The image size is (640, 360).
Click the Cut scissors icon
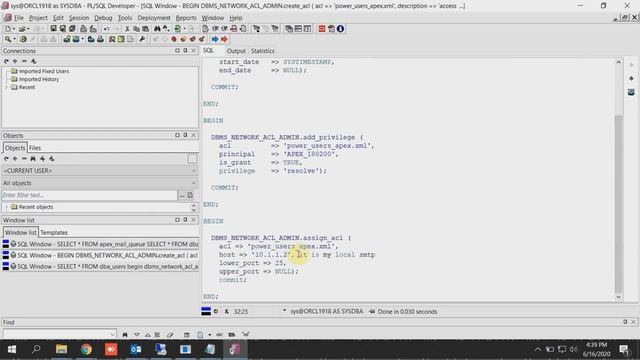(x=127, y=29)
